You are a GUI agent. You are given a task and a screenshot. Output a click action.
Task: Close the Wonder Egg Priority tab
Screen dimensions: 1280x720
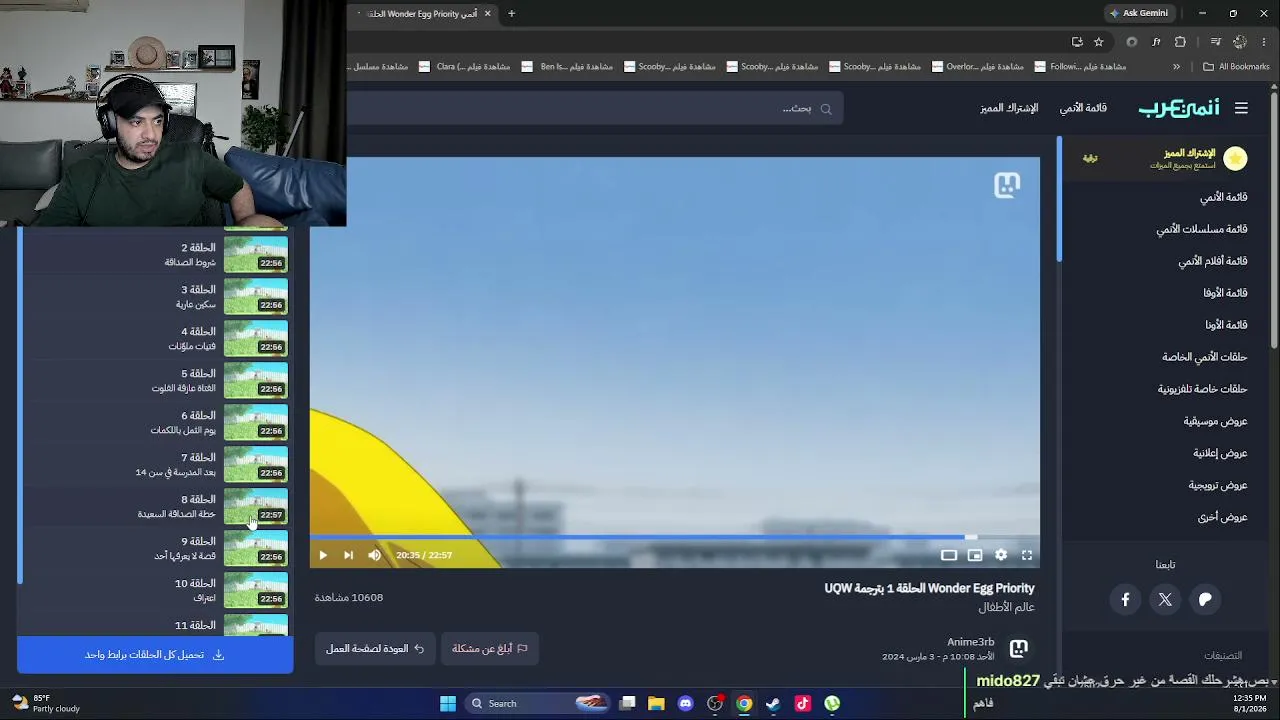click(487, 13)
